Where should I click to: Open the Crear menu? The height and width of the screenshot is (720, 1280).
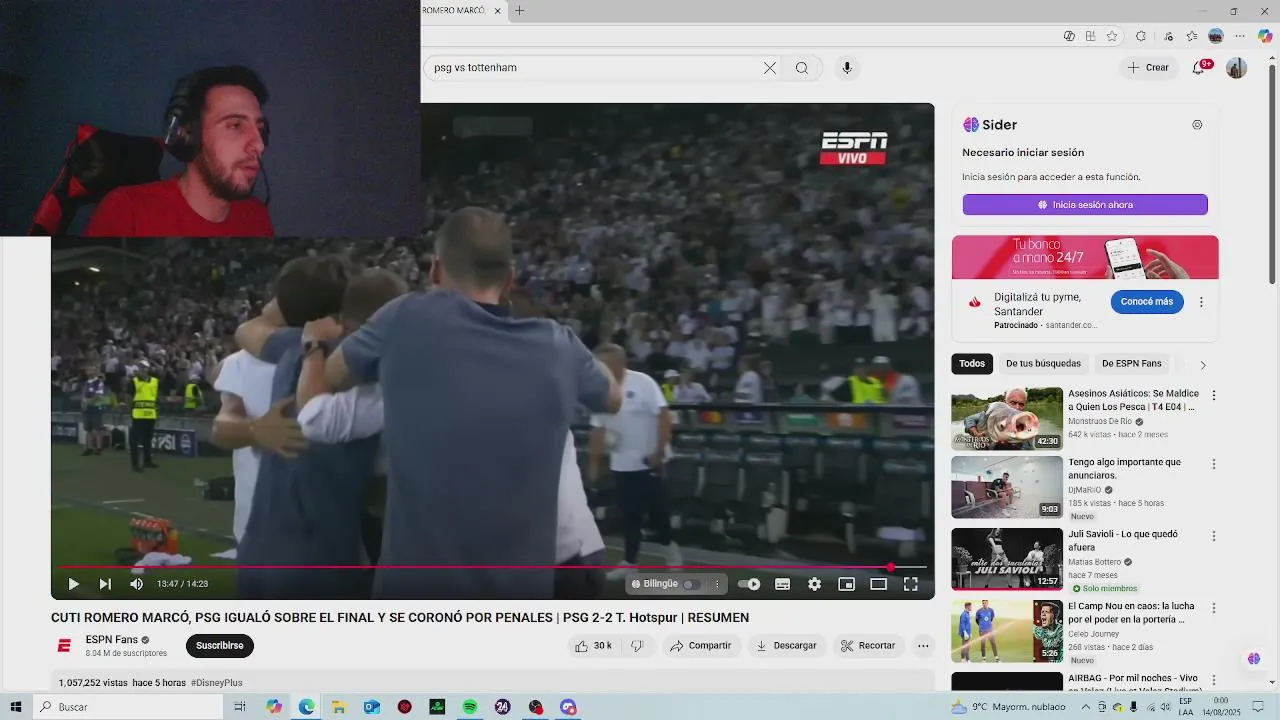pos(1148,68)
